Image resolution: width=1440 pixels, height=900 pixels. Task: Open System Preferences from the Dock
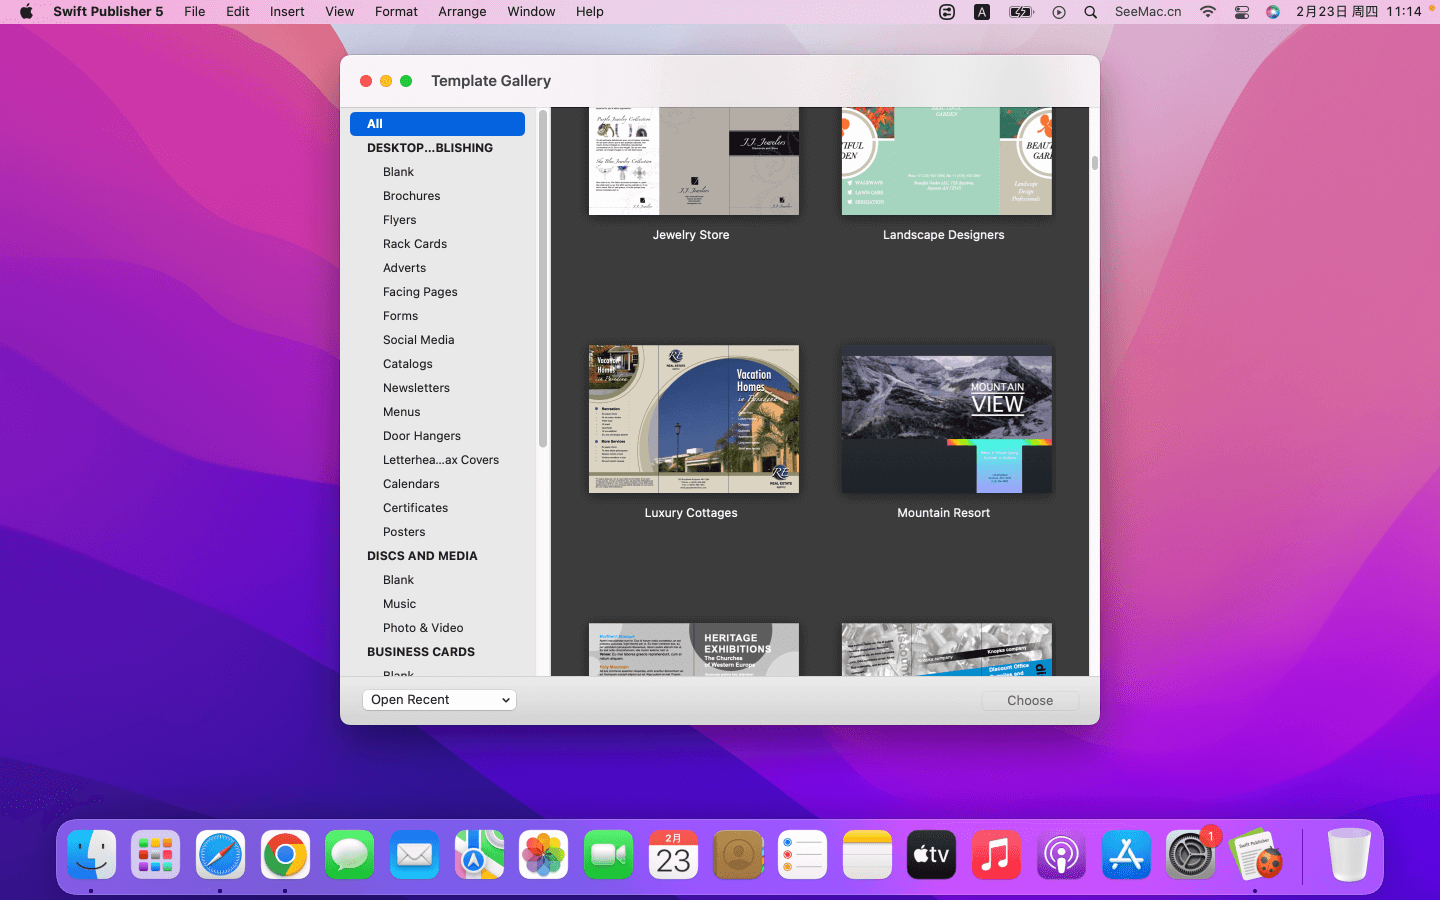pyautogui.click(x=1190, y=856)
